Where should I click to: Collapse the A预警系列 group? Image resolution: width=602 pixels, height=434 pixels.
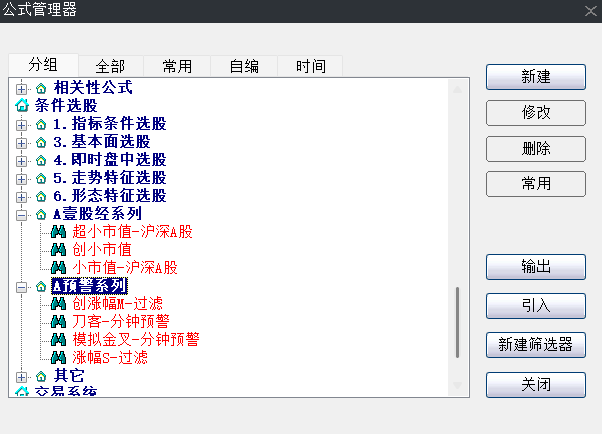(x=22, y=286)
